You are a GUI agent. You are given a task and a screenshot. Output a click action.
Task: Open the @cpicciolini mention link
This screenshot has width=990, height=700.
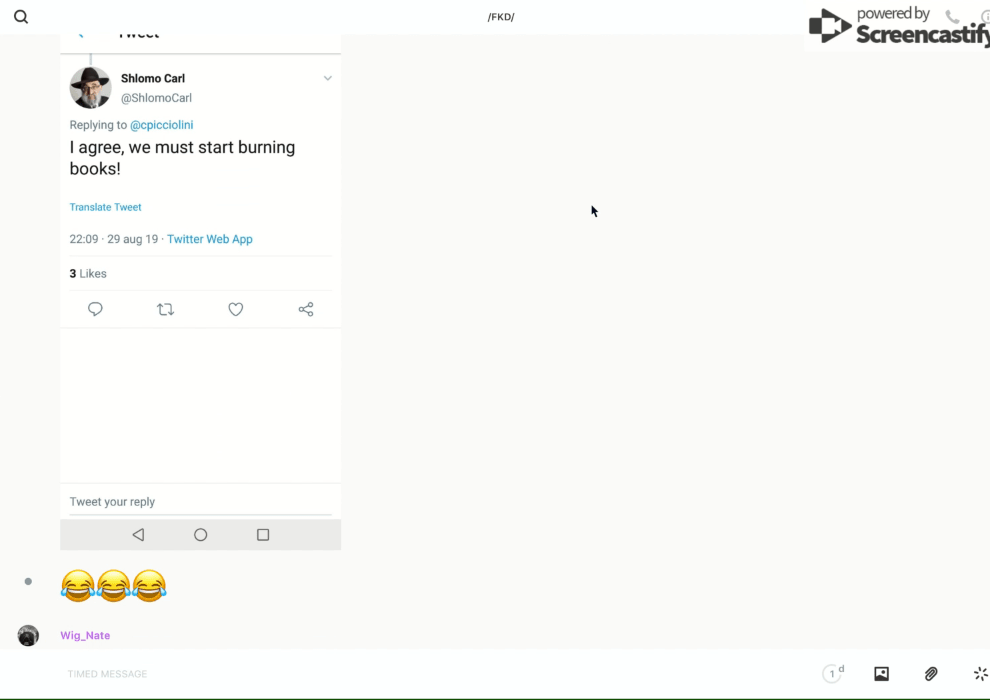coord(161,125)
